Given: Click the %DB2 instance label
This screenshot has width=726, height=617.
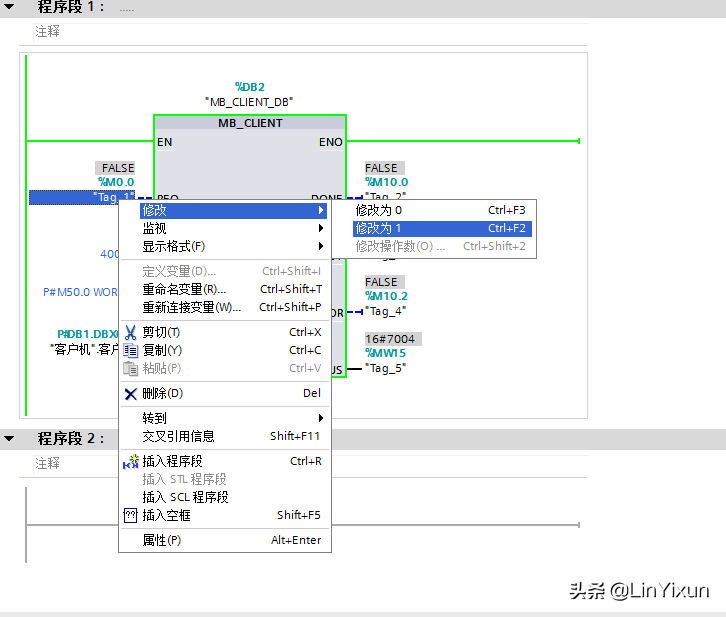Looking at the screenshot, I should (250, 87).
